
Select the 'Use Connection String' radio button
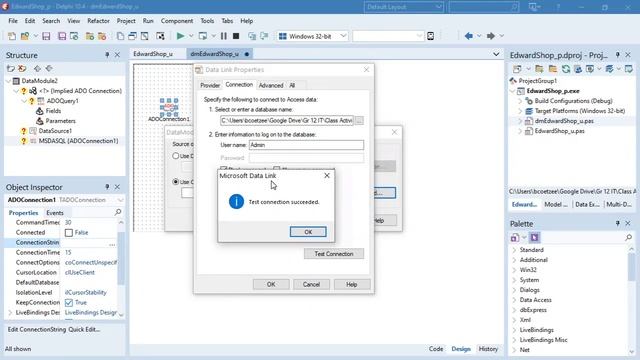click(176, 182)
